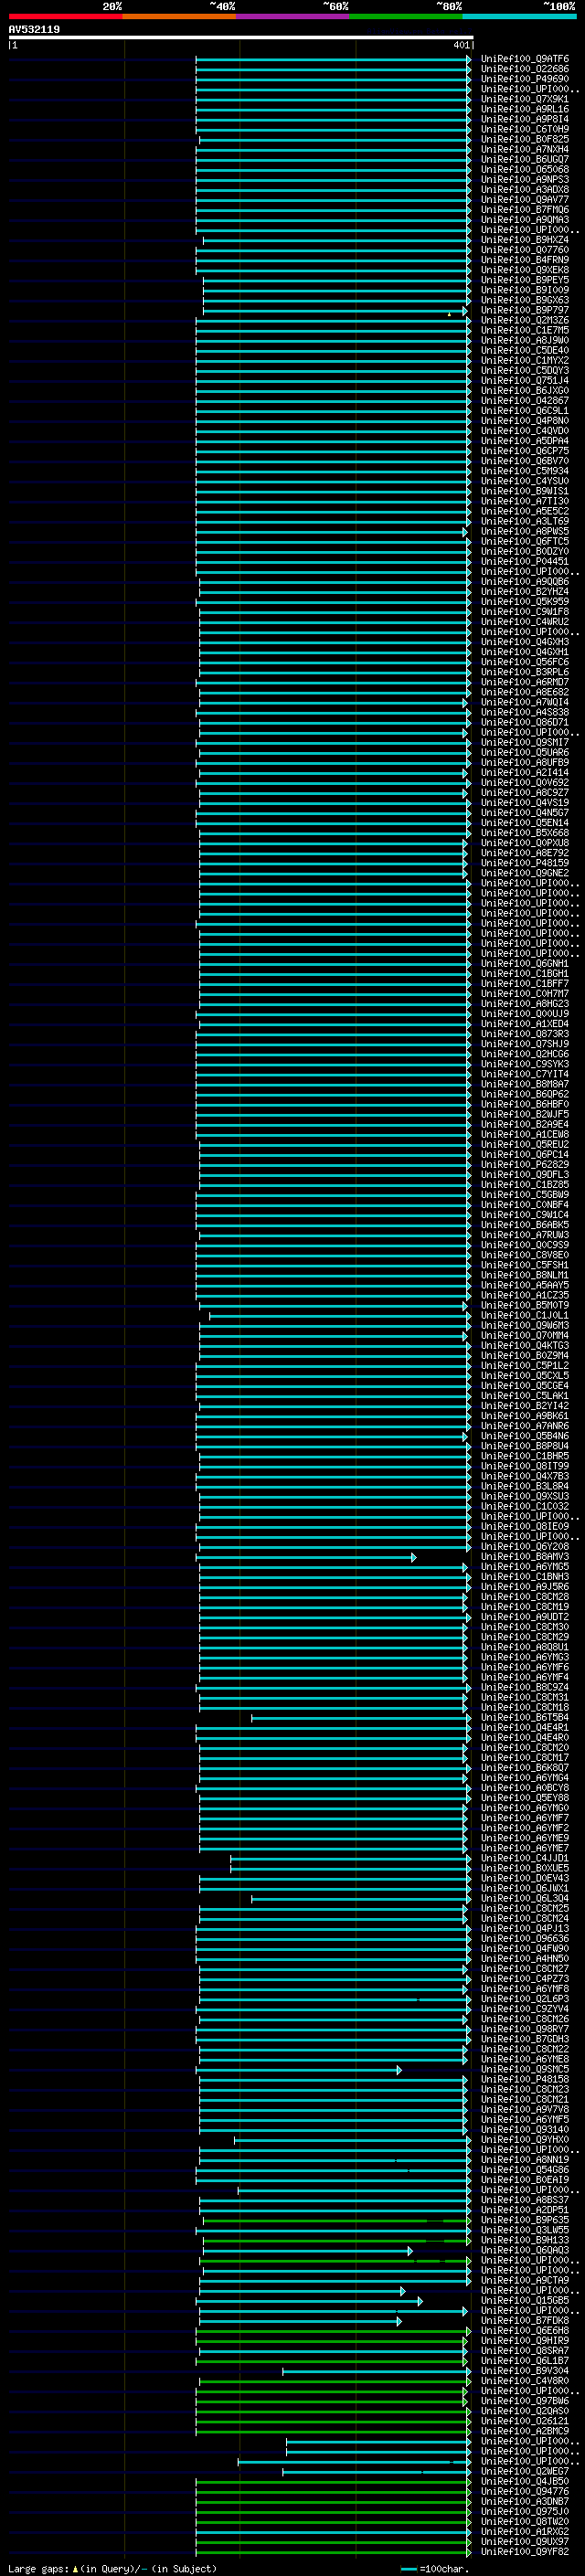Viewport: 585px width, 2576px height.
Task: Open the UniRef100_B9P635 hit
Action: tap(524, 2220)
